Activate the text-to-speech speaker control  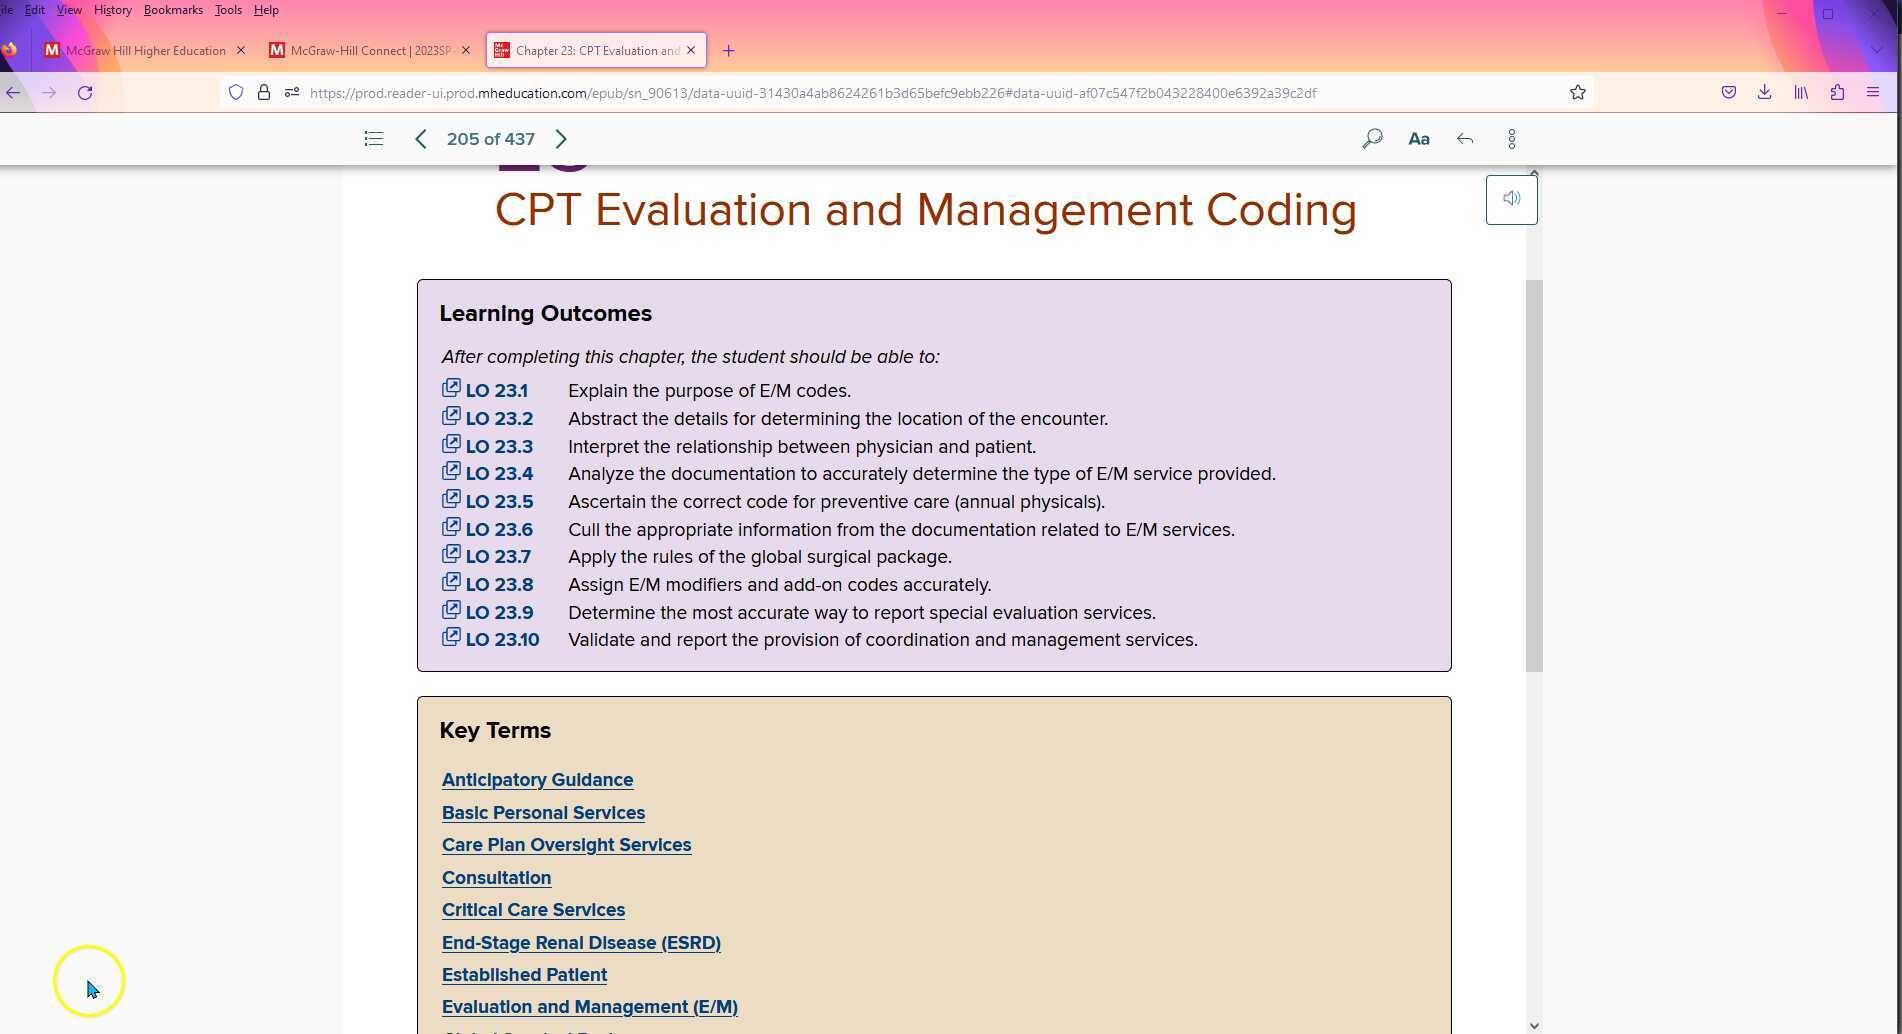1511,197
